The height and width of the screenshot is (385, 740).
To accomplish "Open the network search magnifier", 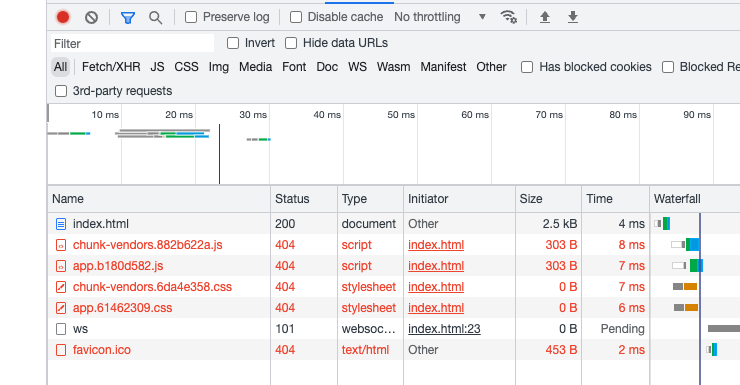I will 155,18.
